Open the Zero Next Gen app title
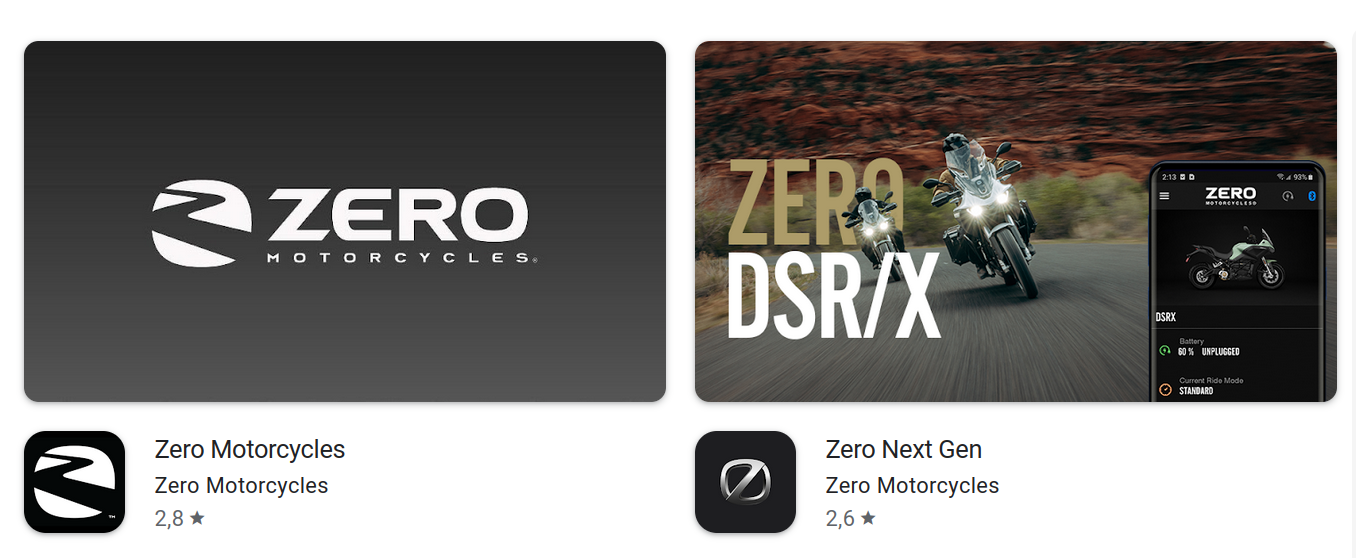The height and width of the screenshot is (558, 1356). coord(904,449)
